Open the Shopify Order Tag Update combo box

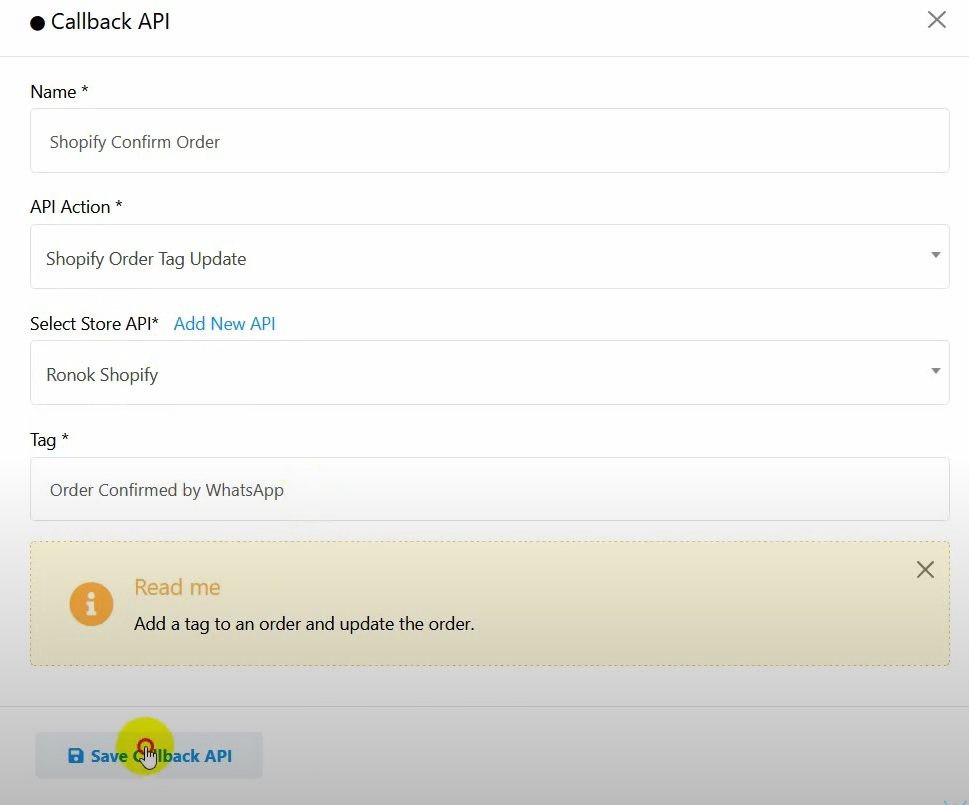click(480, 258)
